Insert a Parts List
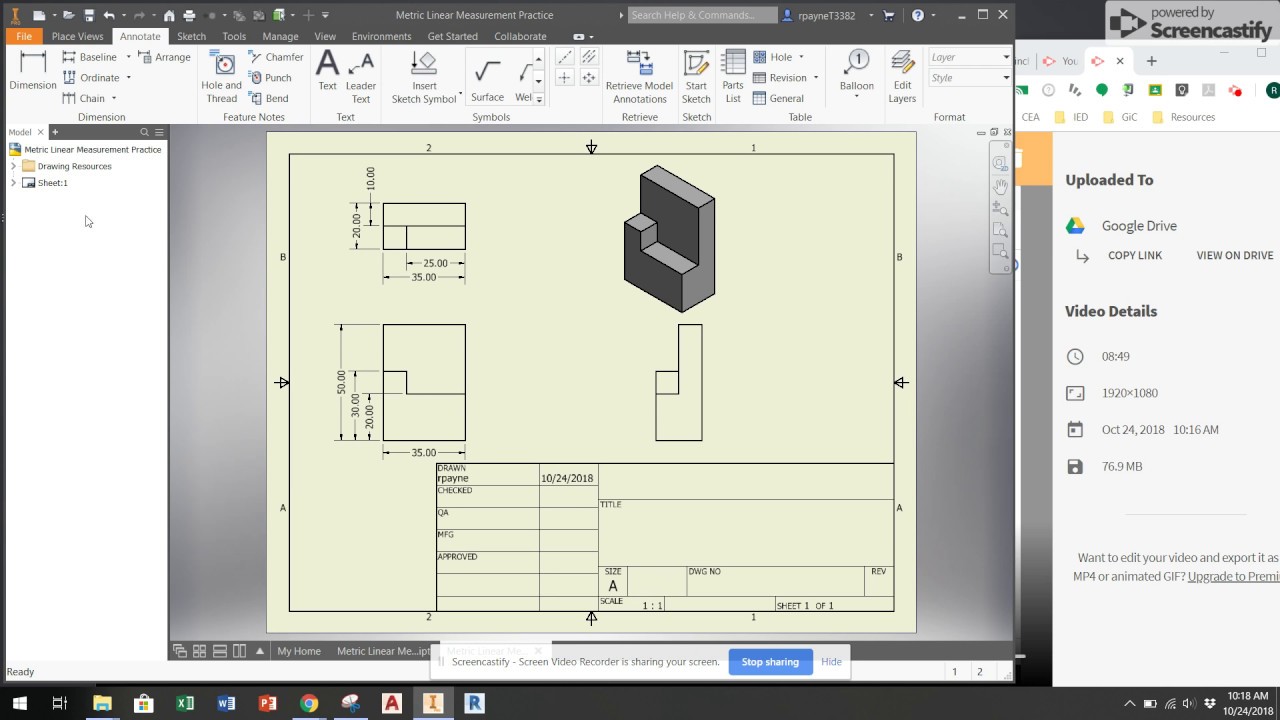 point(733,78)
